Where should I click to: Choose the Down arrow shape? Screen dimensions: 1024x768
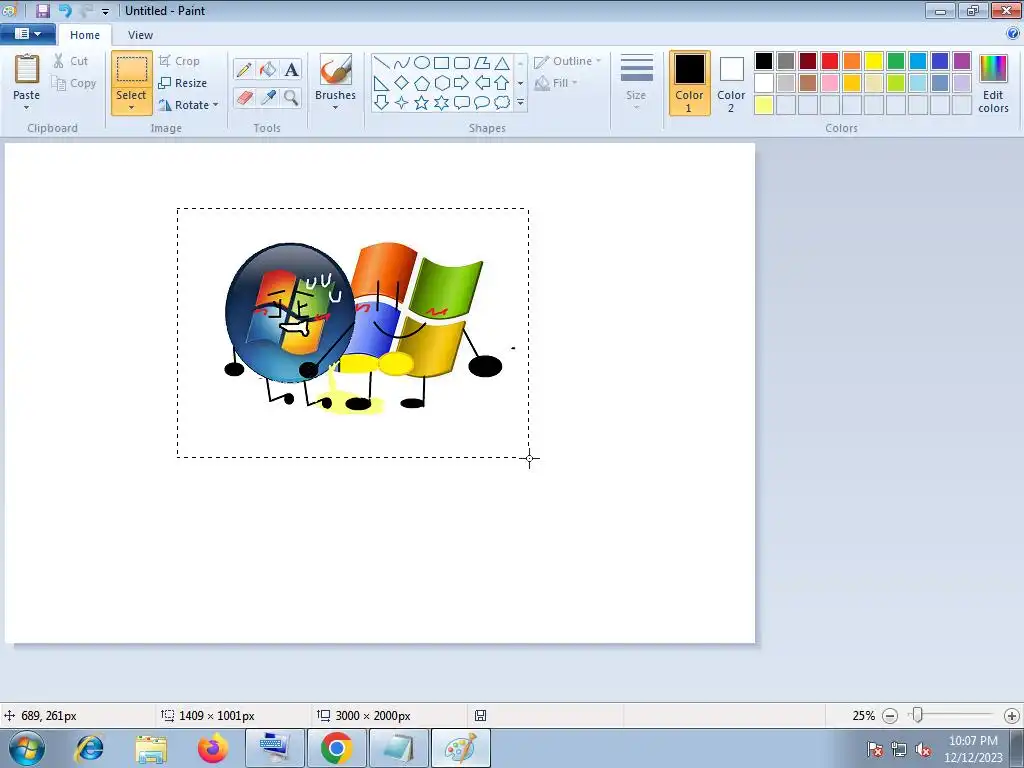click(381, 103)
